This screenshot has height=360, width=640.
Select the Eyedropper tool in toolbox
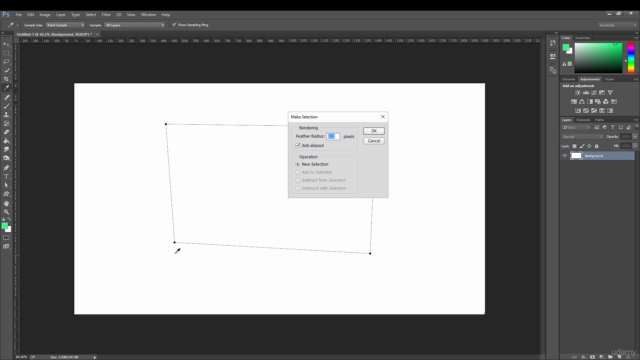coord(6,88)
